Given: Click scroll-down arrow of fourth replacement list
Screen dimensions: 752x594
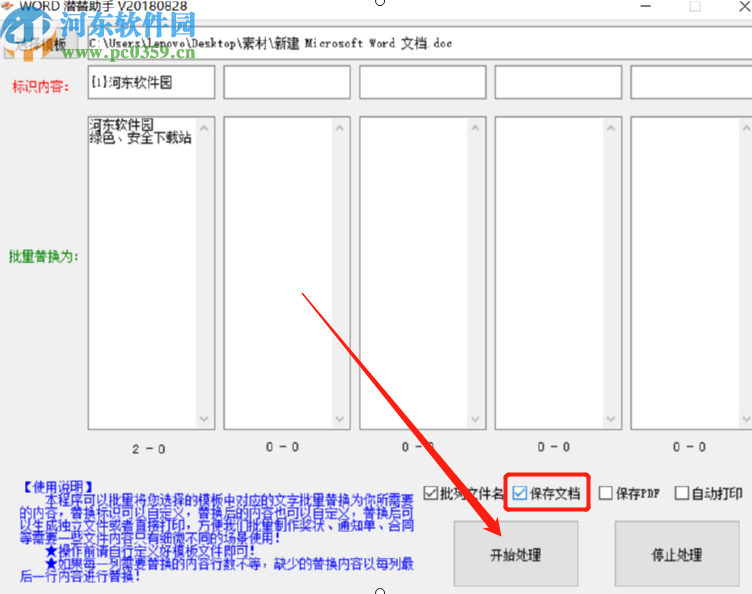Looking at the screenshot, I should (611, 419).
